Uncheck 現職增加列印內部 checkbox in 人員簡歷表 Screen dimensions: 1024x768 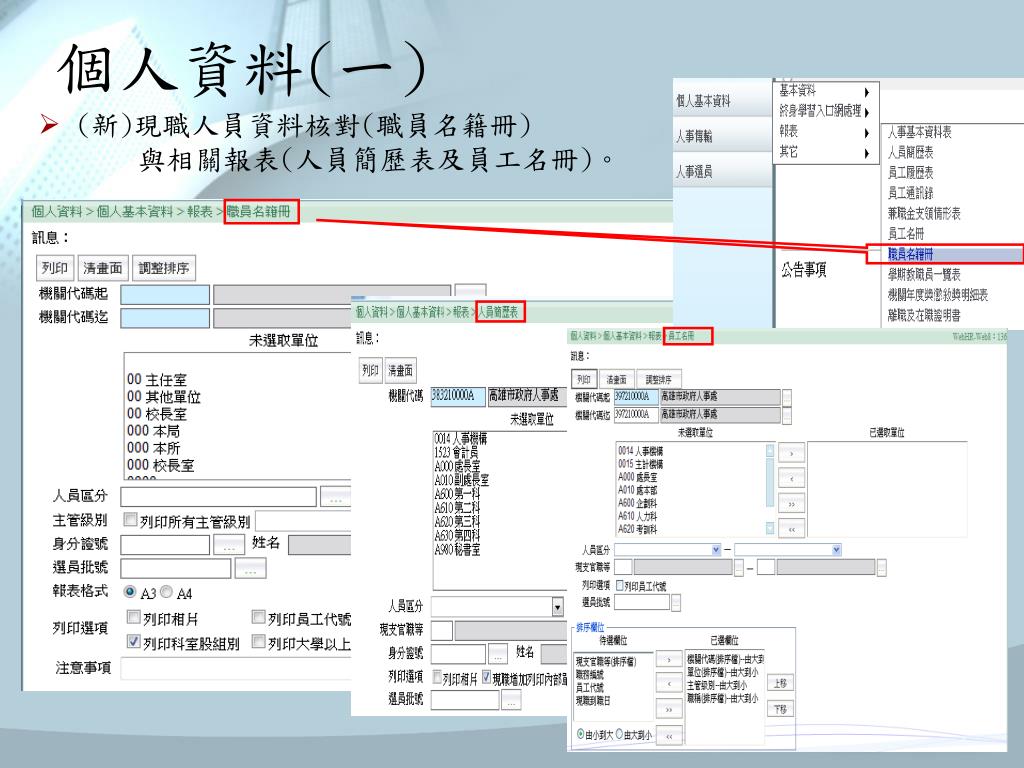point(487,678)
